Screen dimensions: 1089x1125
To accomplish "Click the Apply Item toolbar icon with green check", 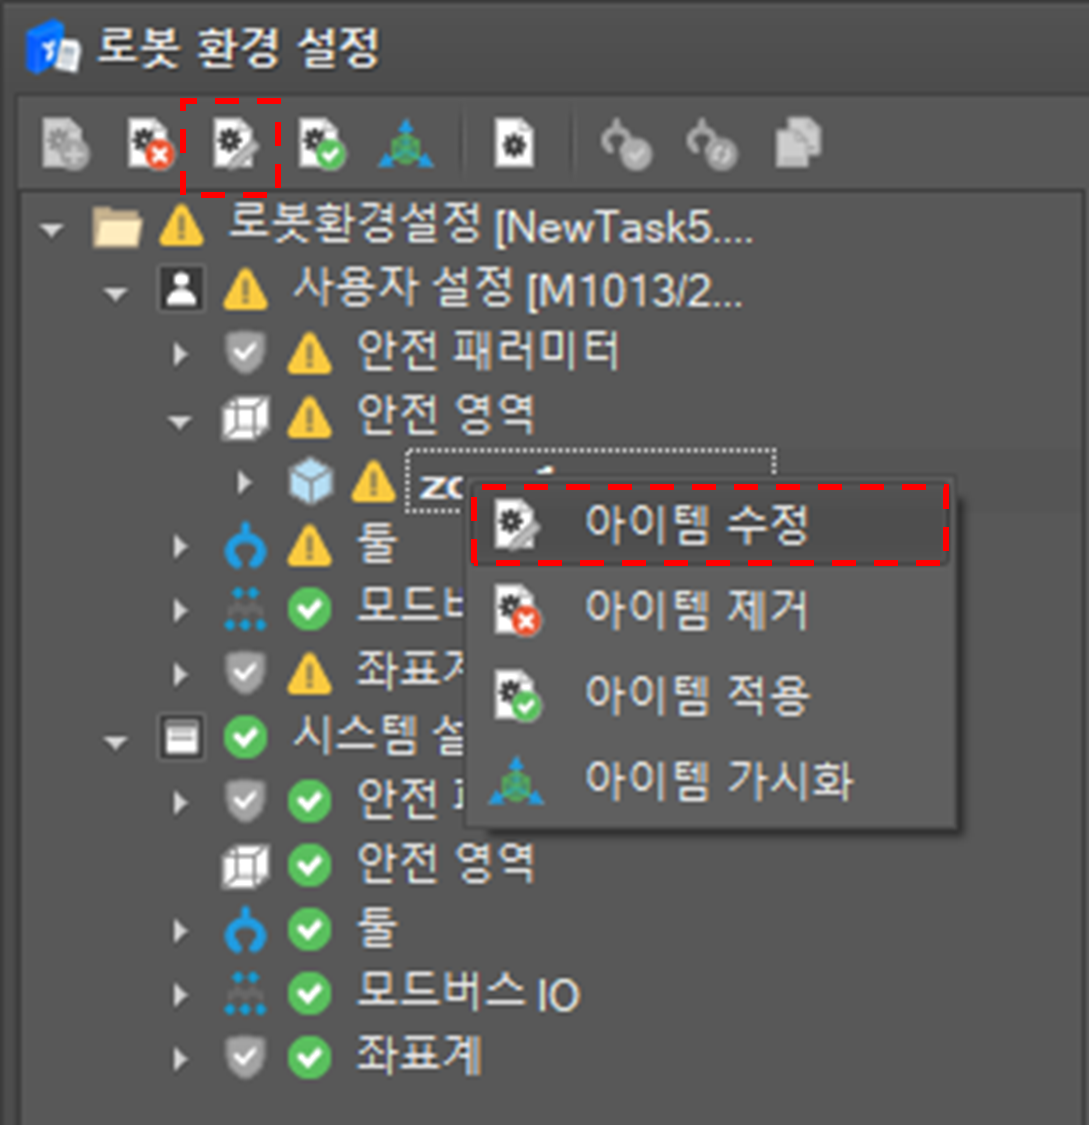I will [322, 145].
